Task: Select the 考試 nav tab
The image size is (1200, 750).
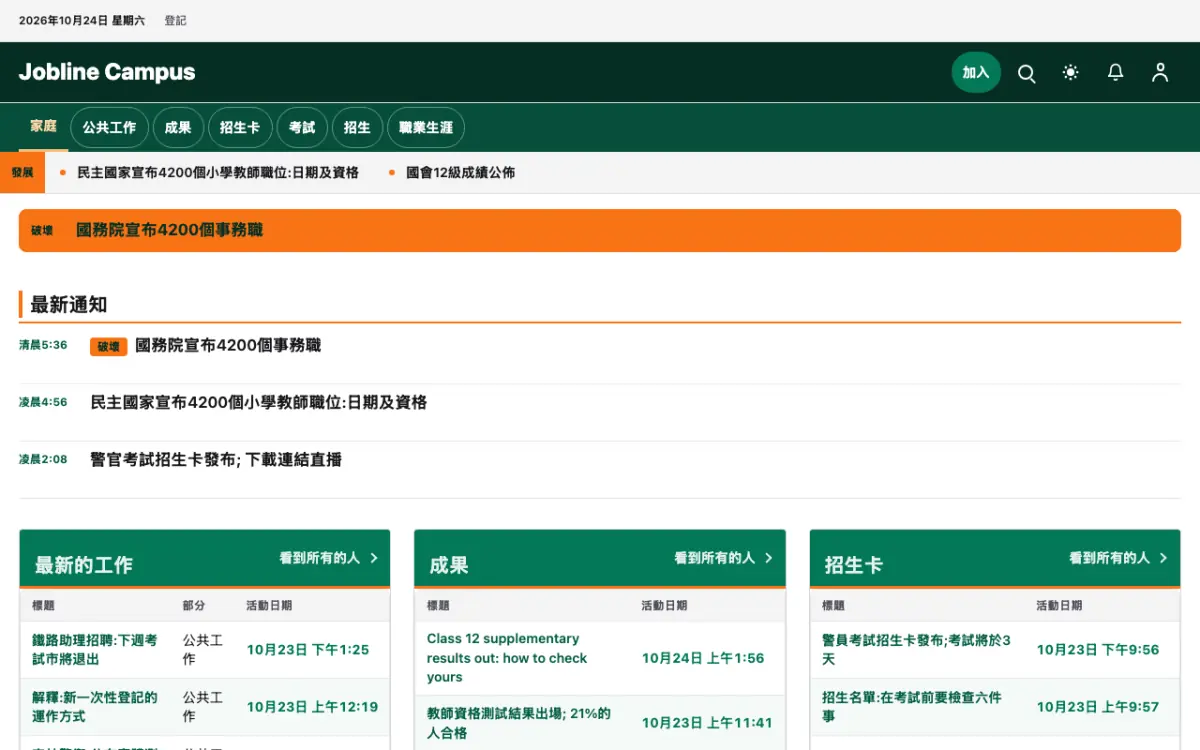Action: [302, 128]
